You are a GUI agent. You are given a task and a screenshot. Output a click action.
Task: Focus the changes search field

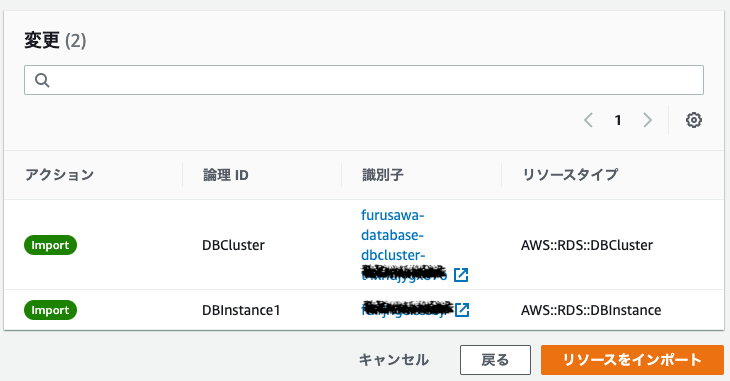click(x=364, y=80)
